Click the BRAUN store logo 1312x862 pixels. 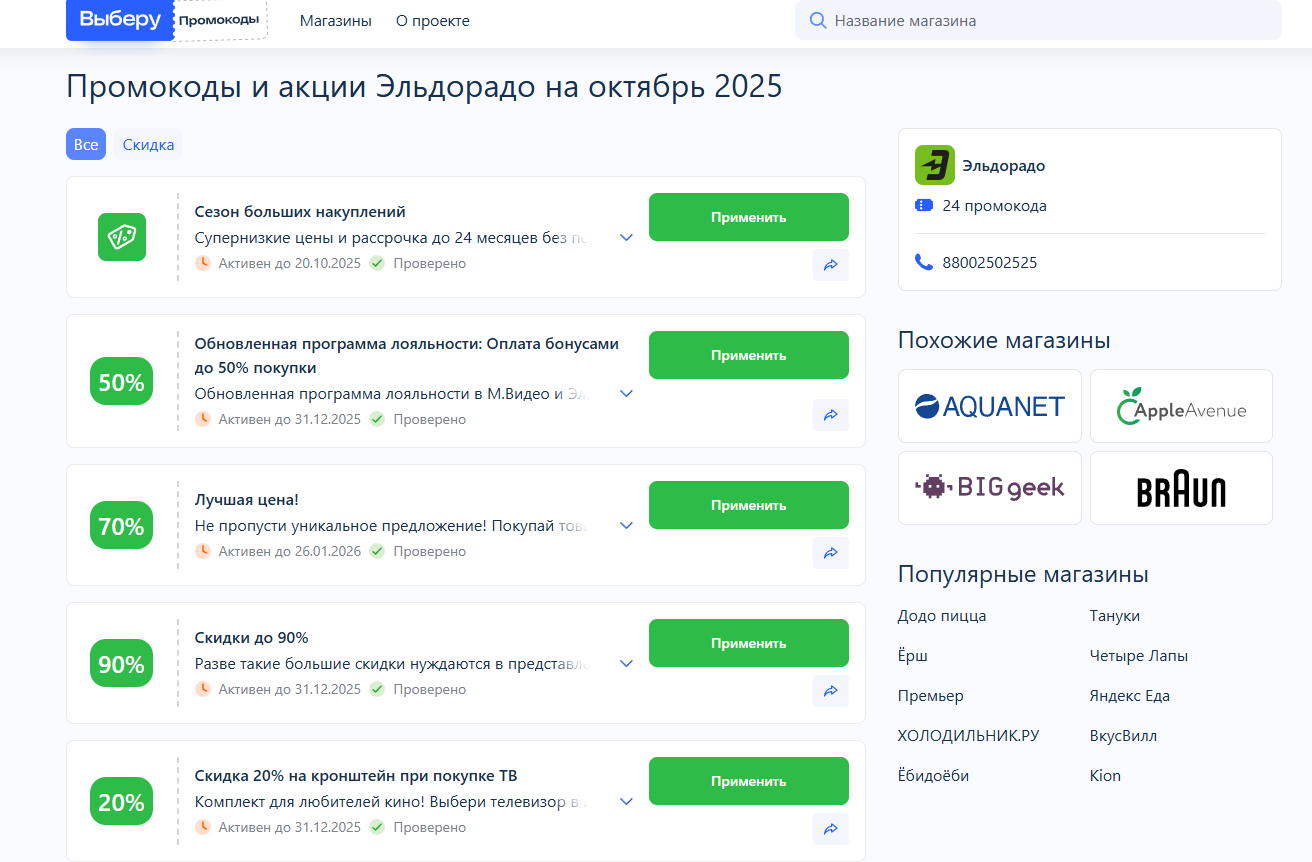pyautogui.click(x=1181, y=488)
